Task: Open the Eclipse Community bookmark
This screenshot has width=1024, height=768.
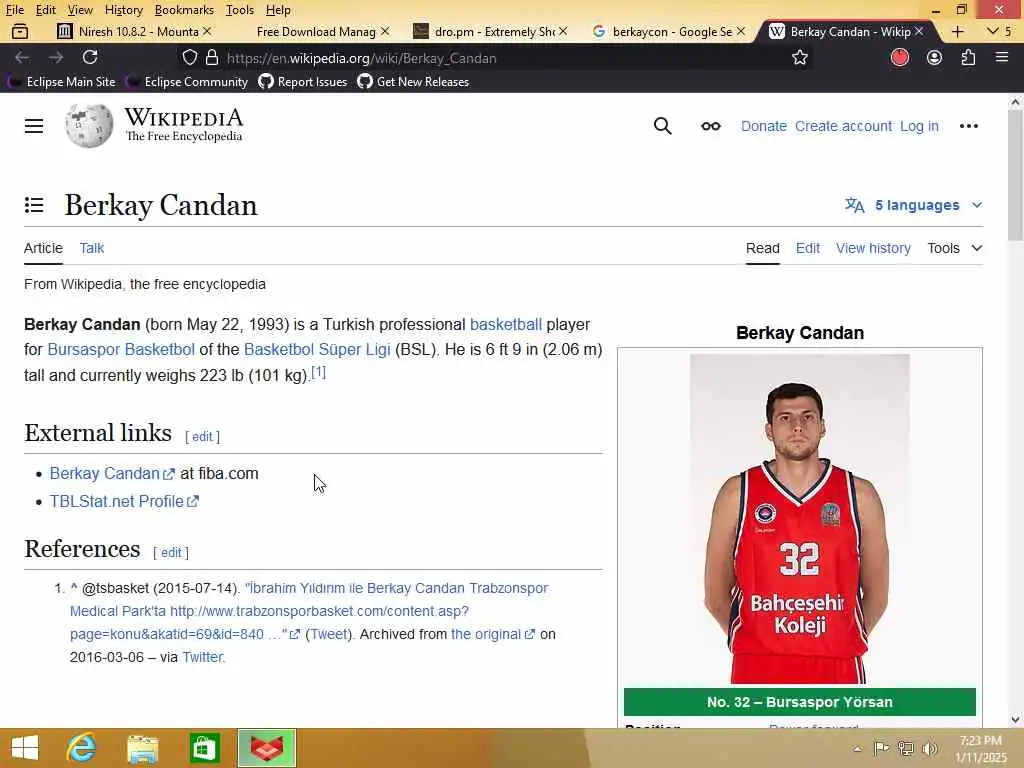Action: [x=187, y=82]
